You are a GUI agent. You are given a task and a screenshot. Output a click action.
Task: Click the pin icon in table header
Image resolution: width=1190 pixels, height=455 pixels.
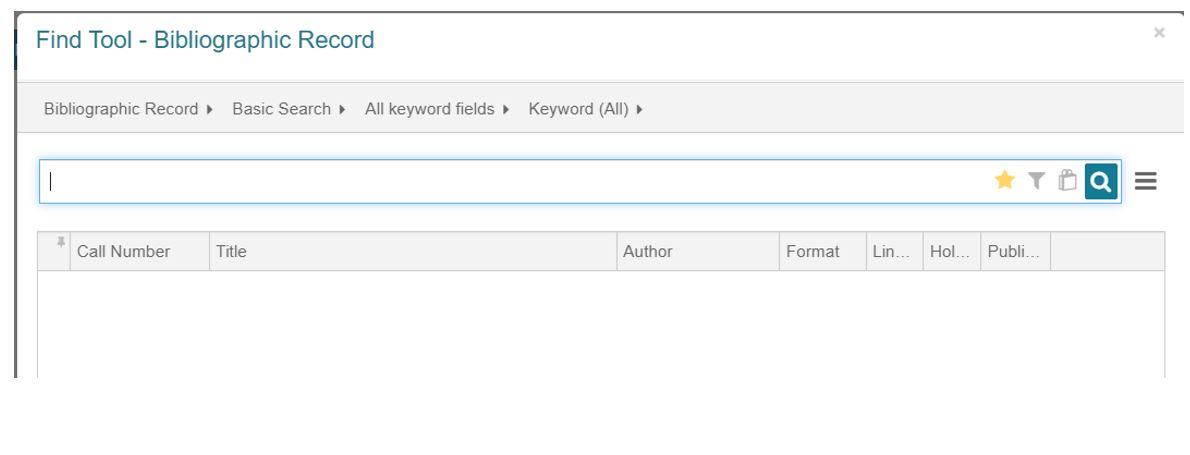[x=61, y=242]
